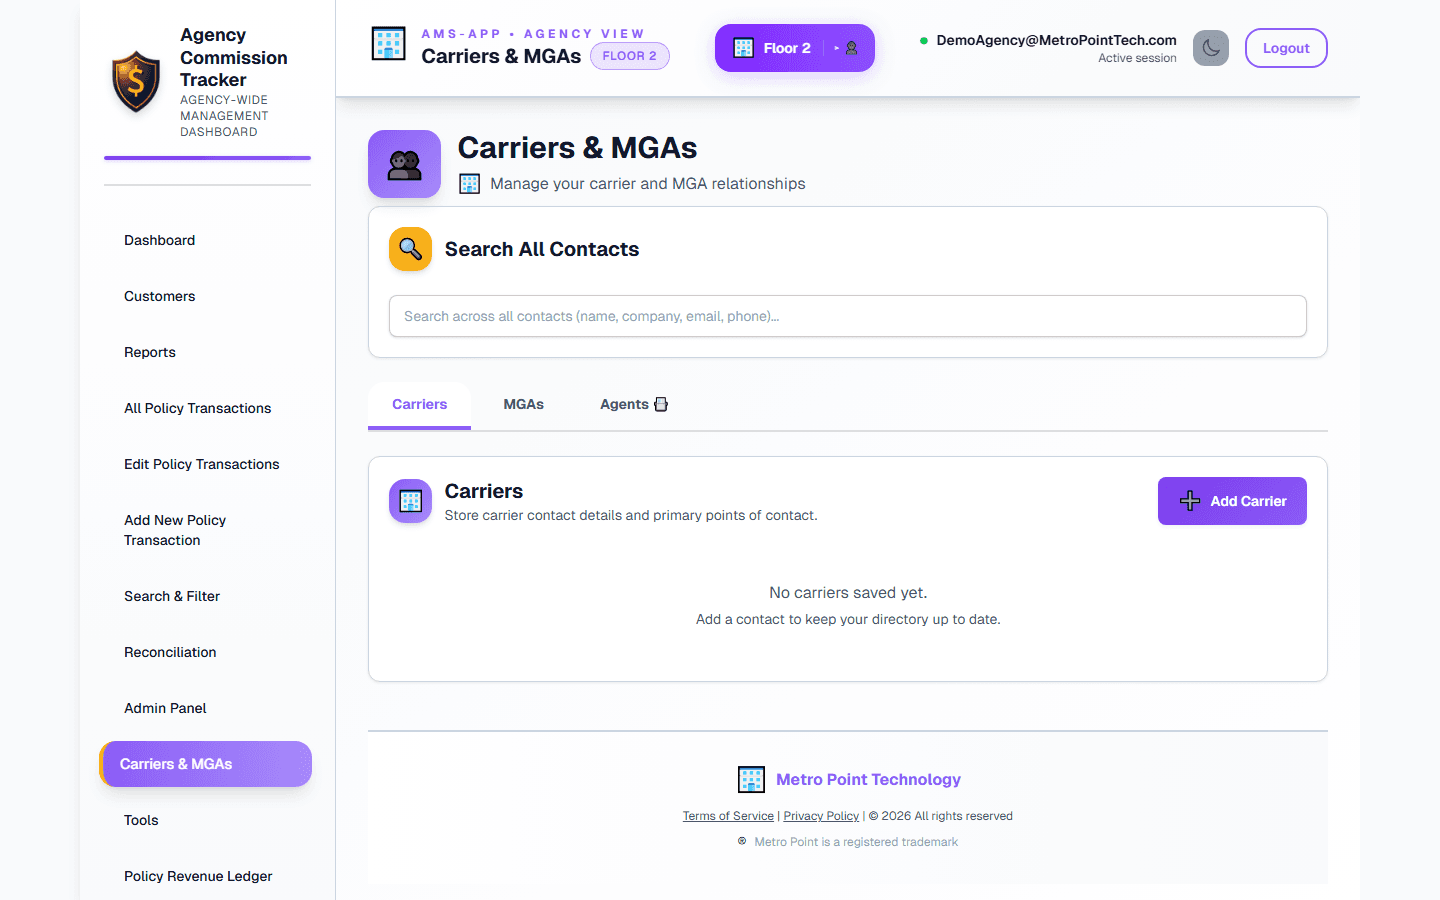Open the Privacy Policy link

point(820,815)
